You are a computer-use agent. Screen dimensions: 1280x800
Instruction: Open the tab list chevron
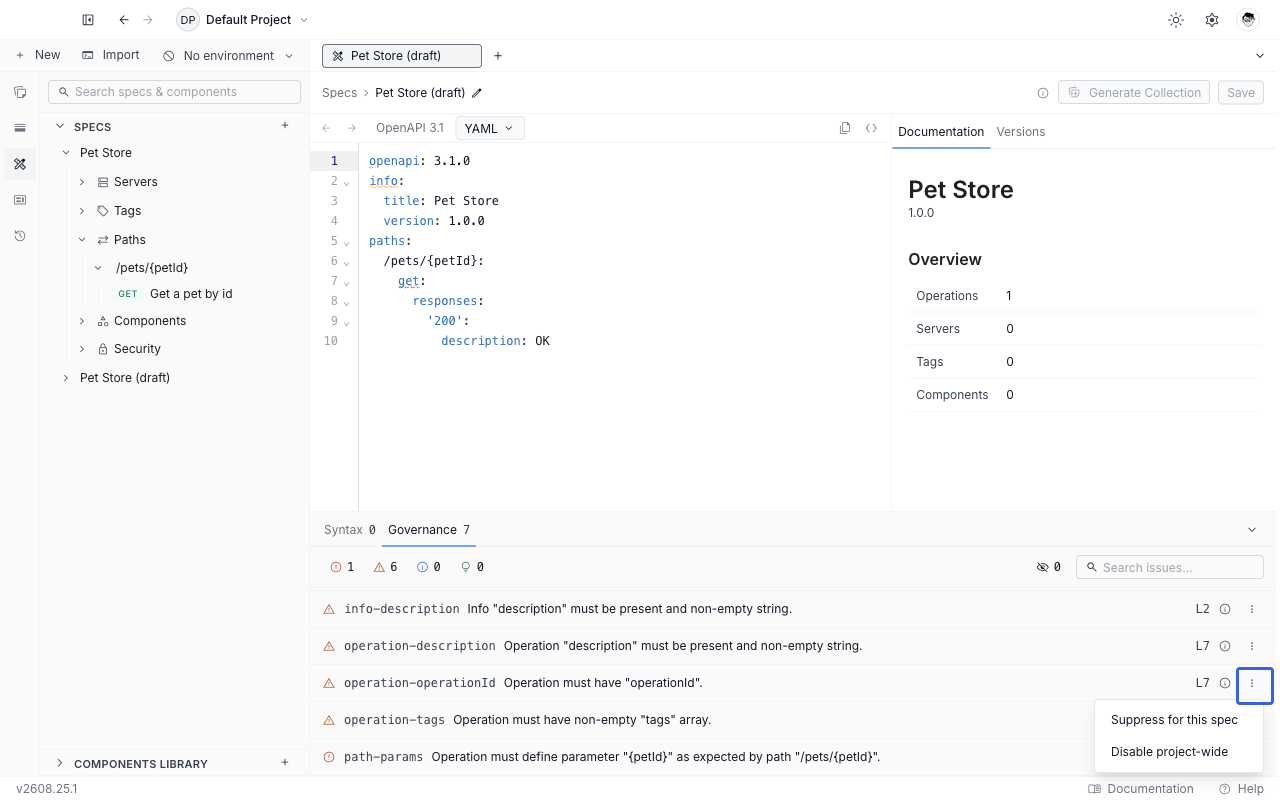tap(1260, 56)
